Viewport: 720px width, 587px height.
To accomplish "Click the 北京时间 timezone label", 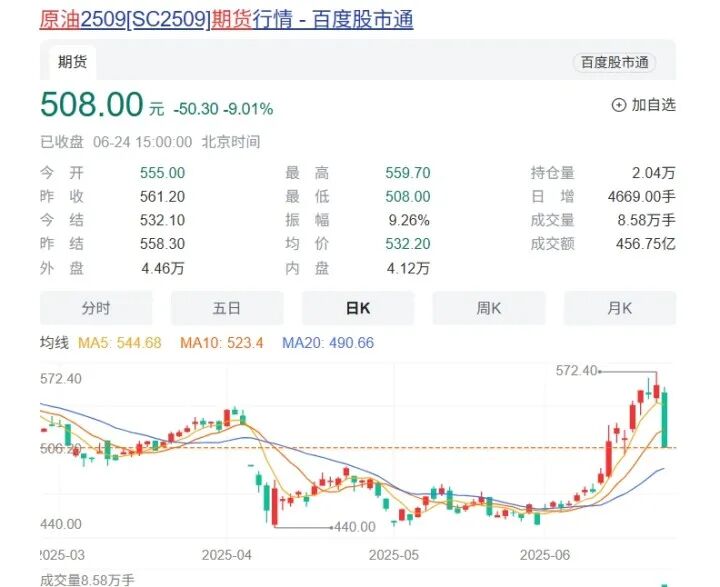I will [x=231, y=142].
